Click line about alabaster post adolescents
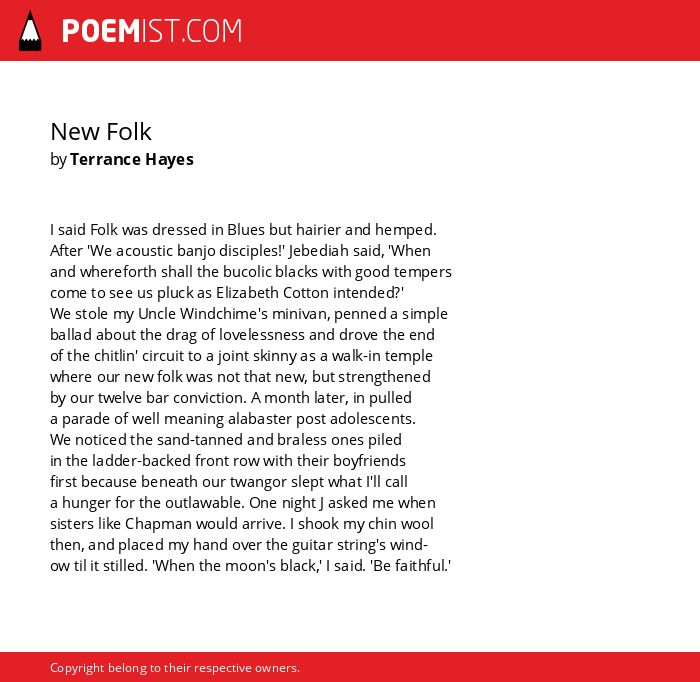Viewport: 700px width, 682px height. coord(233,419)
